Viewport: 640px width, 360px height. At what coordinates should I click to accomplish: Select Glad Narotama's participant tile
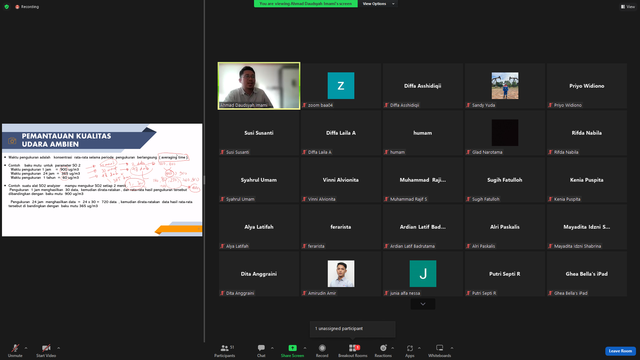coord(505,133)
